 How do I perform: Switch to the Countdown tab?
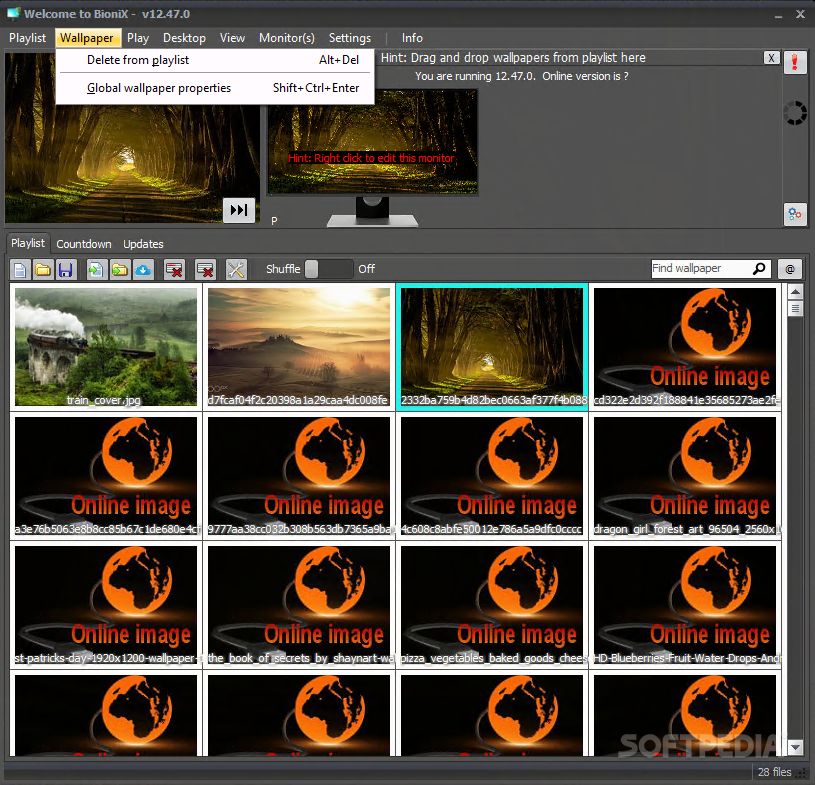coord(84,244)
